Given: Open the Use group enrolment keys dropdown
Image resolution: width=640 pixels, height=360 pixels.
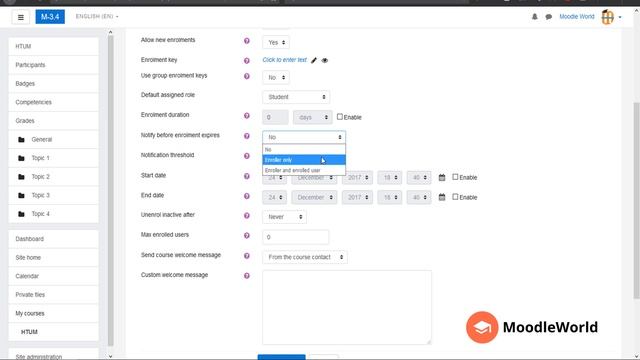Looking at the screenshot, I should [276, 78].
